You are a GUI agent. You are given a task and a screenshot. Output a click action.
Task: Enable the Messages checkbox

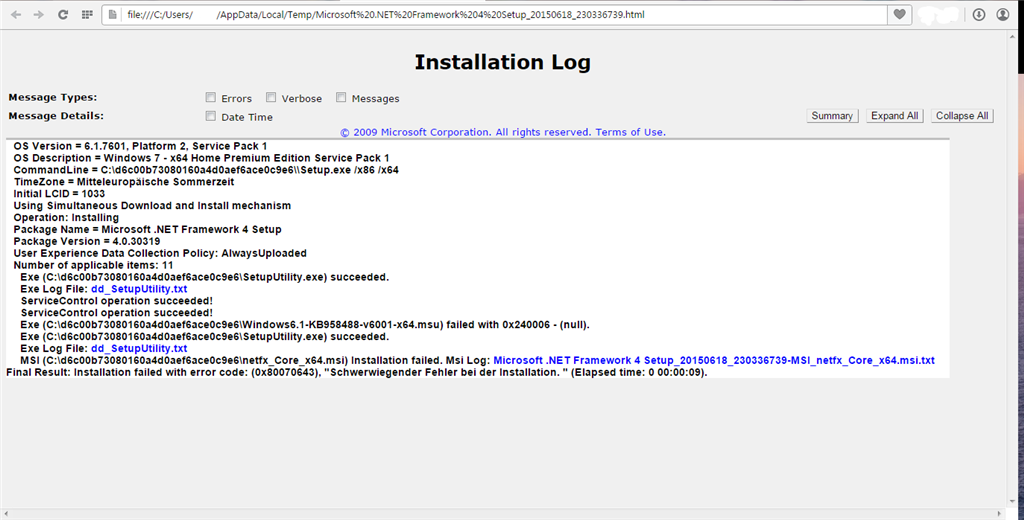point(341,97)
